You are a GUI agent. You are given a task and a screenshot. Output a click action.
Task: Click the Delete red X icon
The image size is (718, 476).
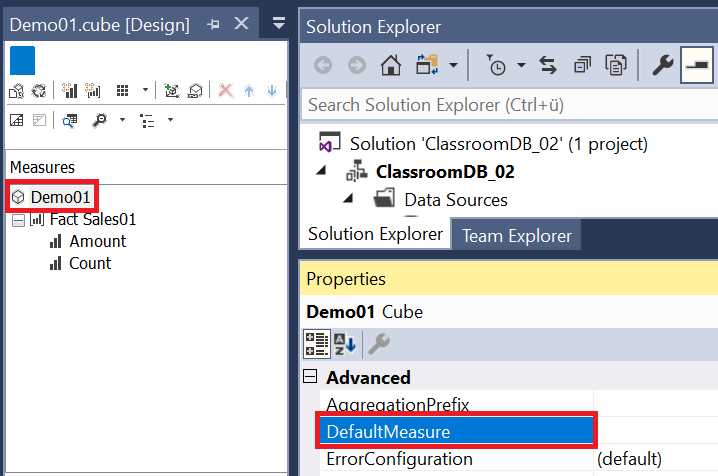coord(225,91)
